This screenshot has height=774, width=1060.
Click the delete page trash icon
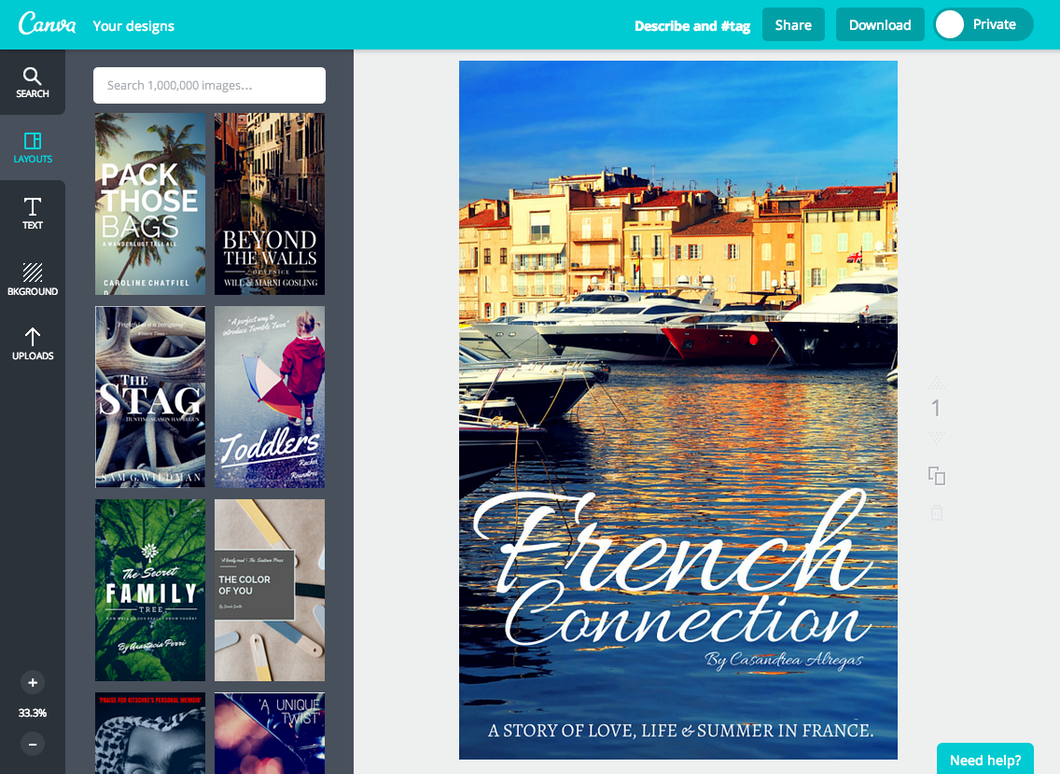[x=936, y=512]
